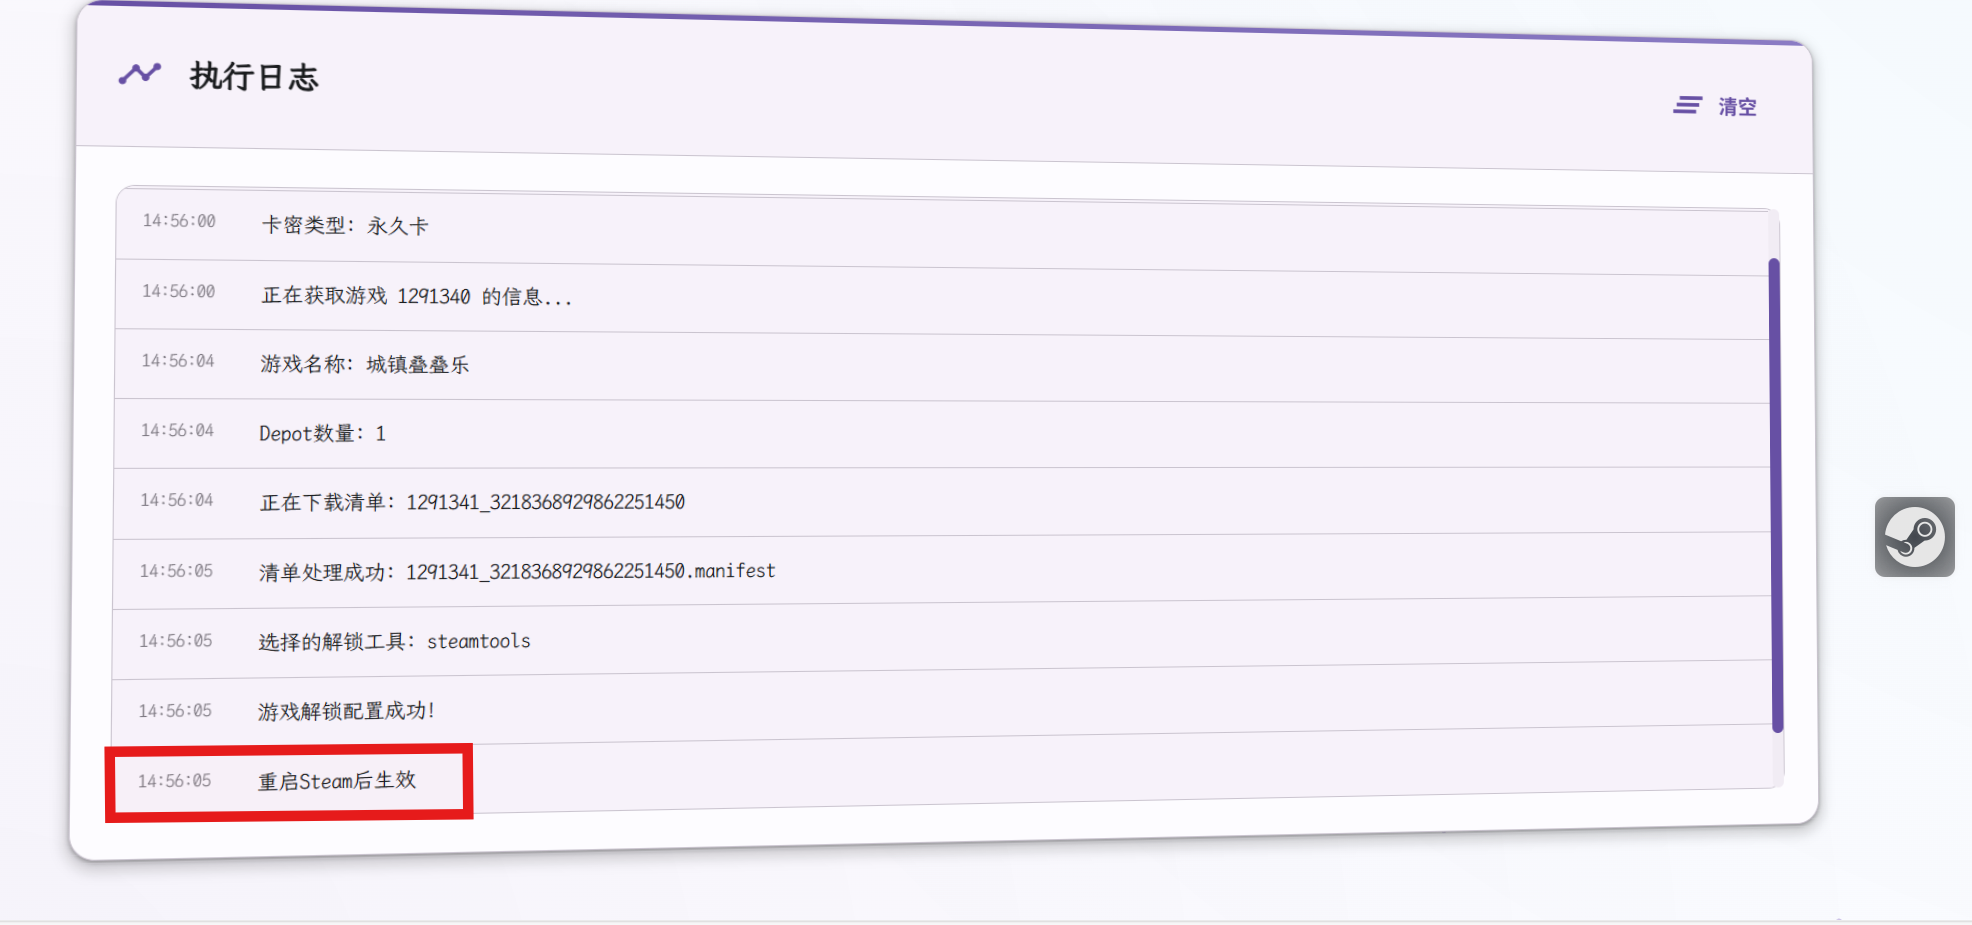1972x925 pixels.
Task: Click the 游戏名称: 城镇叠叠乐 log message
Action: [x=364, y=365]
